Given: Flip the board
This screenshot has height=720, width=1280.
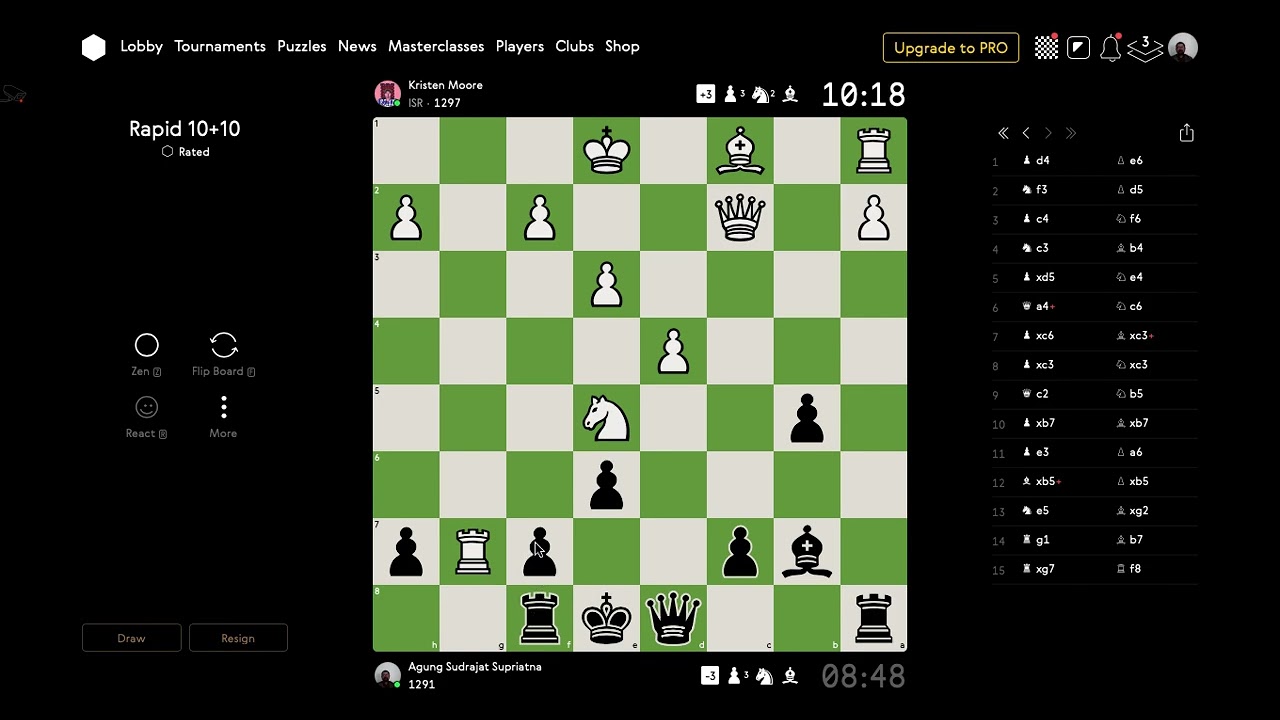Looking at the screenshot, I should pyautogui.click(x=224, y=355).
